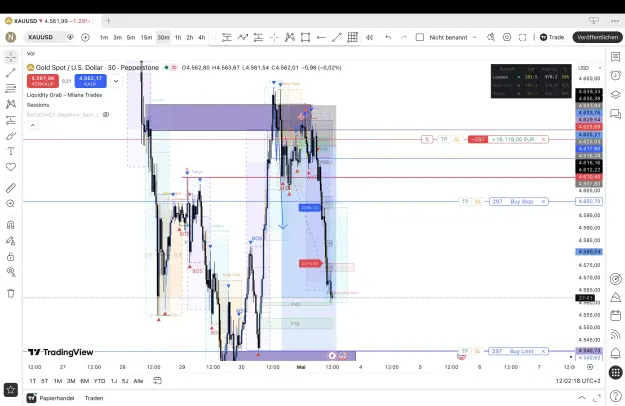Screen dimensions: 625x406
Task: Open the news feed icon
Action: point(615,334)
